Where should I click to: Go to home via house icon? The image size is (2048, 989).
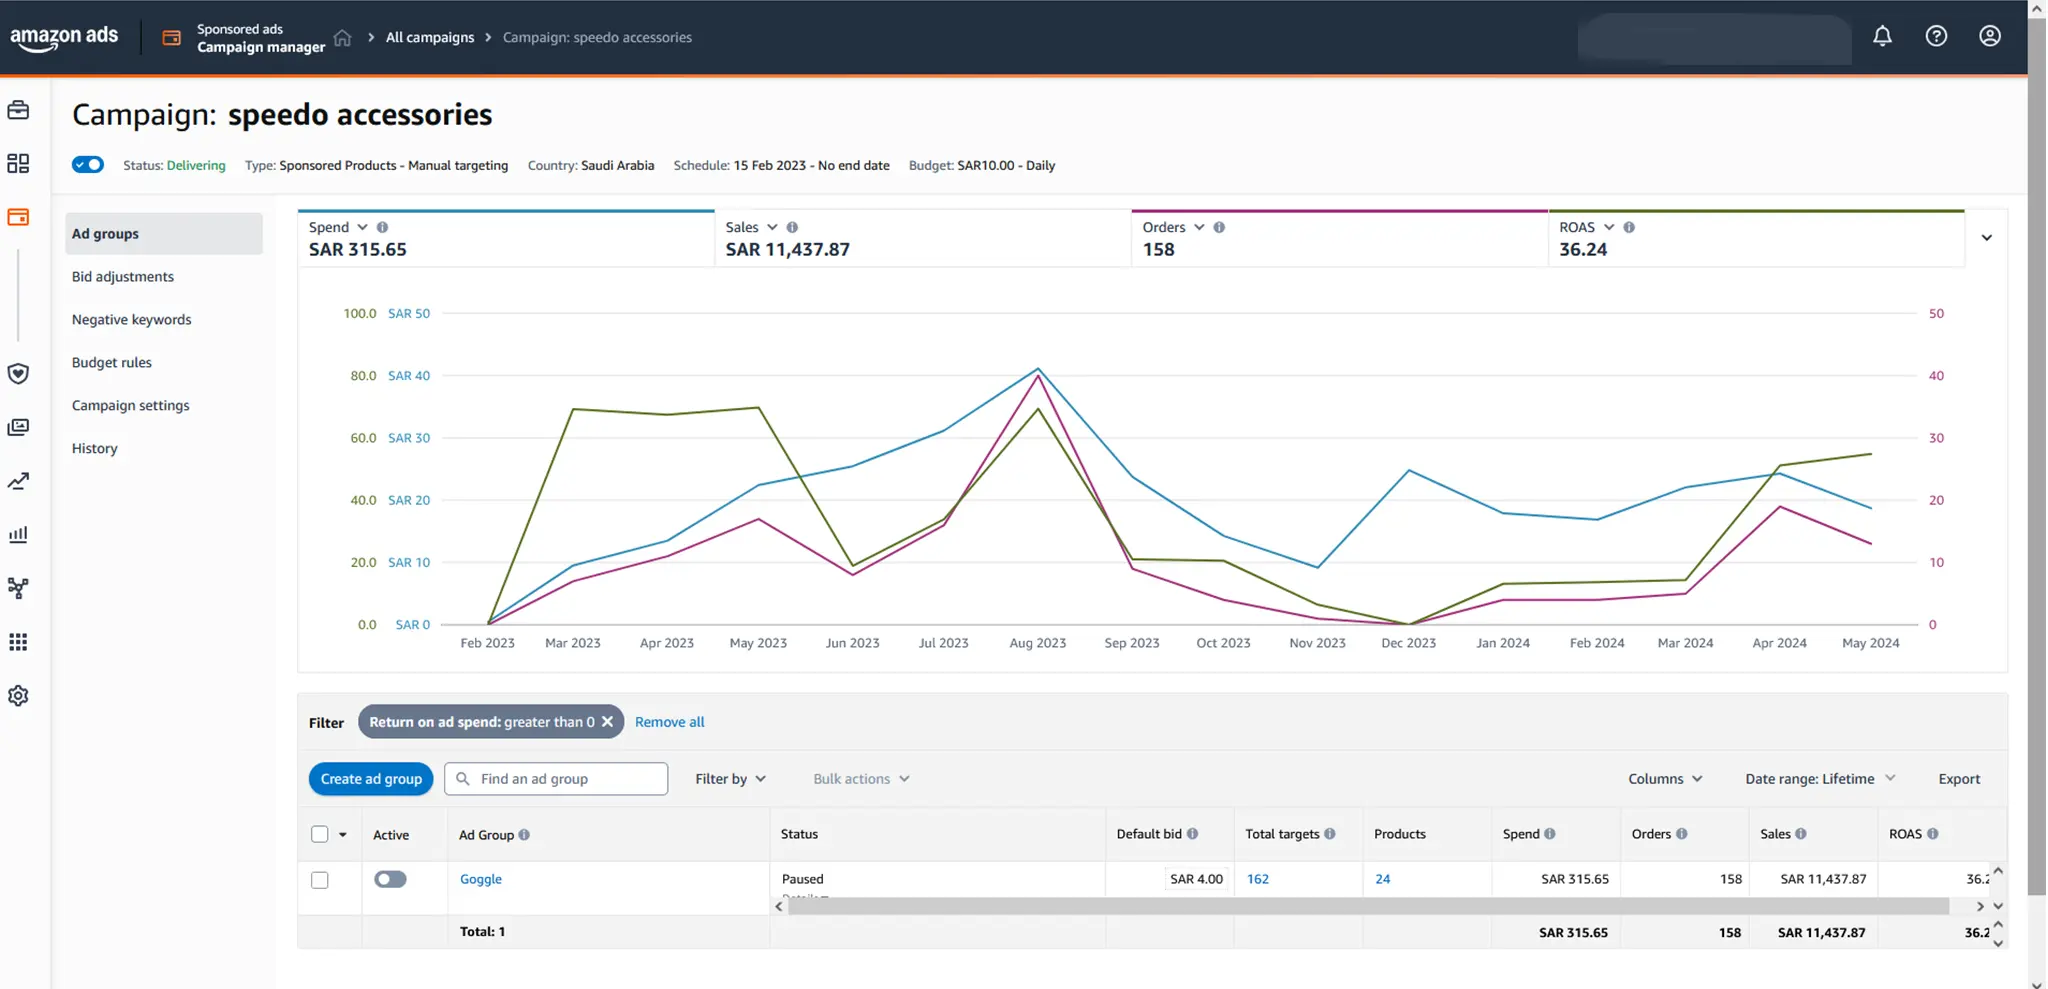[x=342, y=38]
